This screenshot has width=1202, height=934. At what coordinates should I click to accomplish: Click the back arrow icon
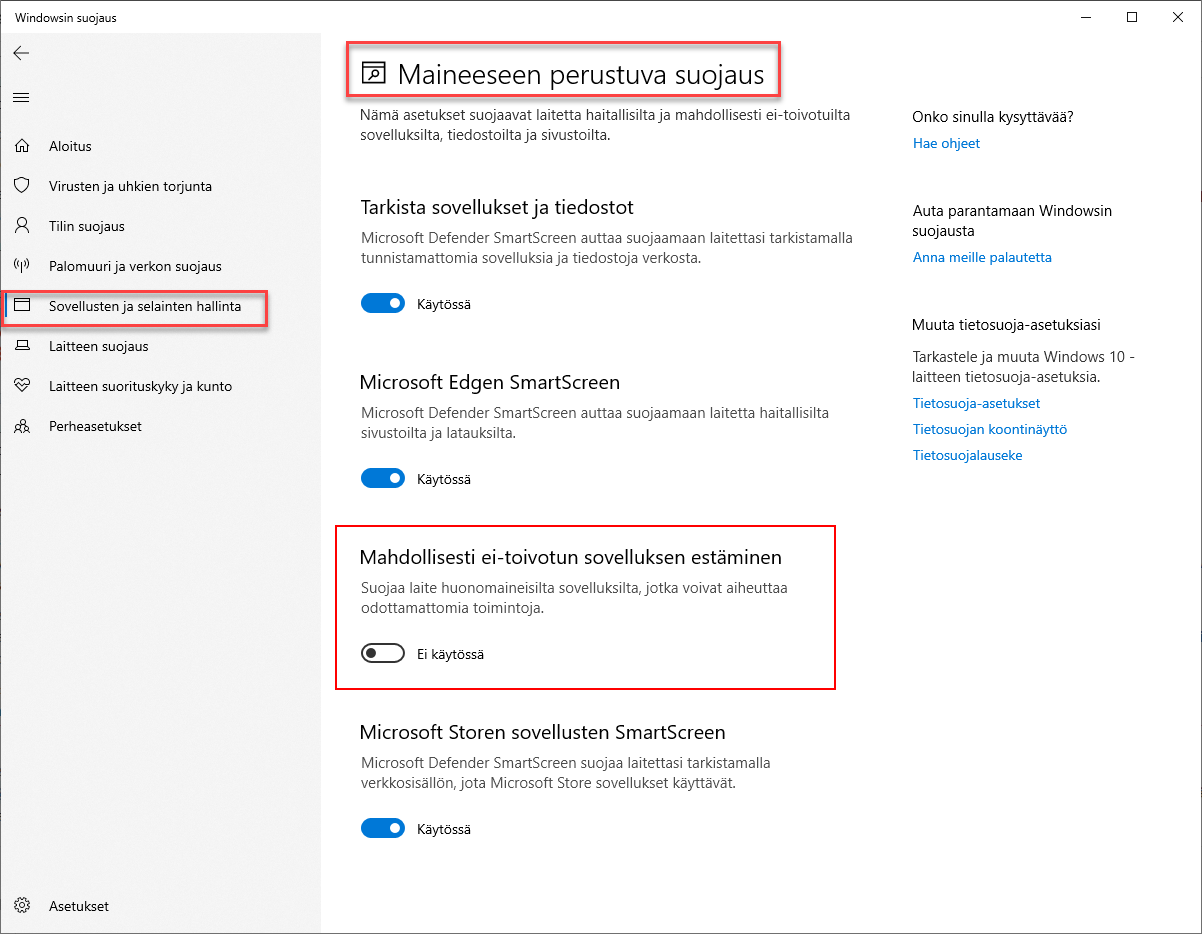pos(21,53)
